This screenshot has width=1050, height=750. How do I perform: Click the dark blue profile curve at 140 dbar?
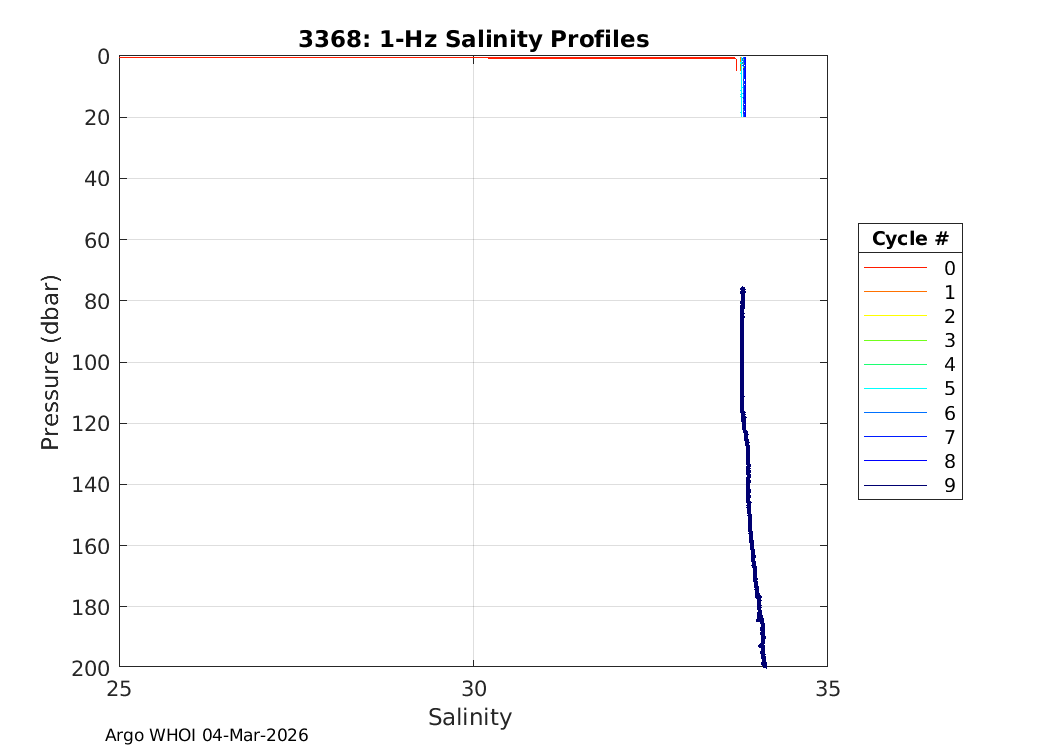point(747,484)
